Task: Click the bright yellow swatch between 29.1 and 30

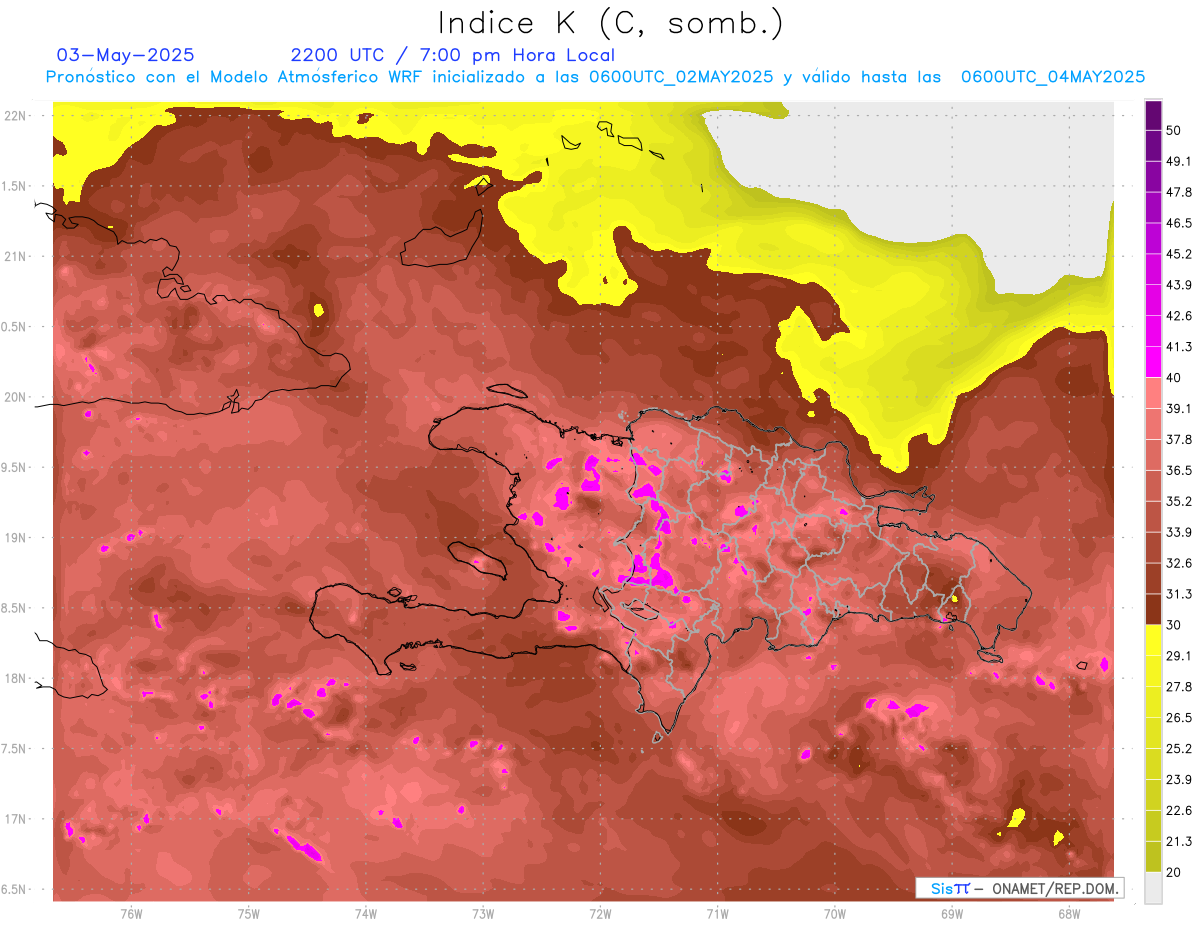Action: click(x=1153, y=640)
